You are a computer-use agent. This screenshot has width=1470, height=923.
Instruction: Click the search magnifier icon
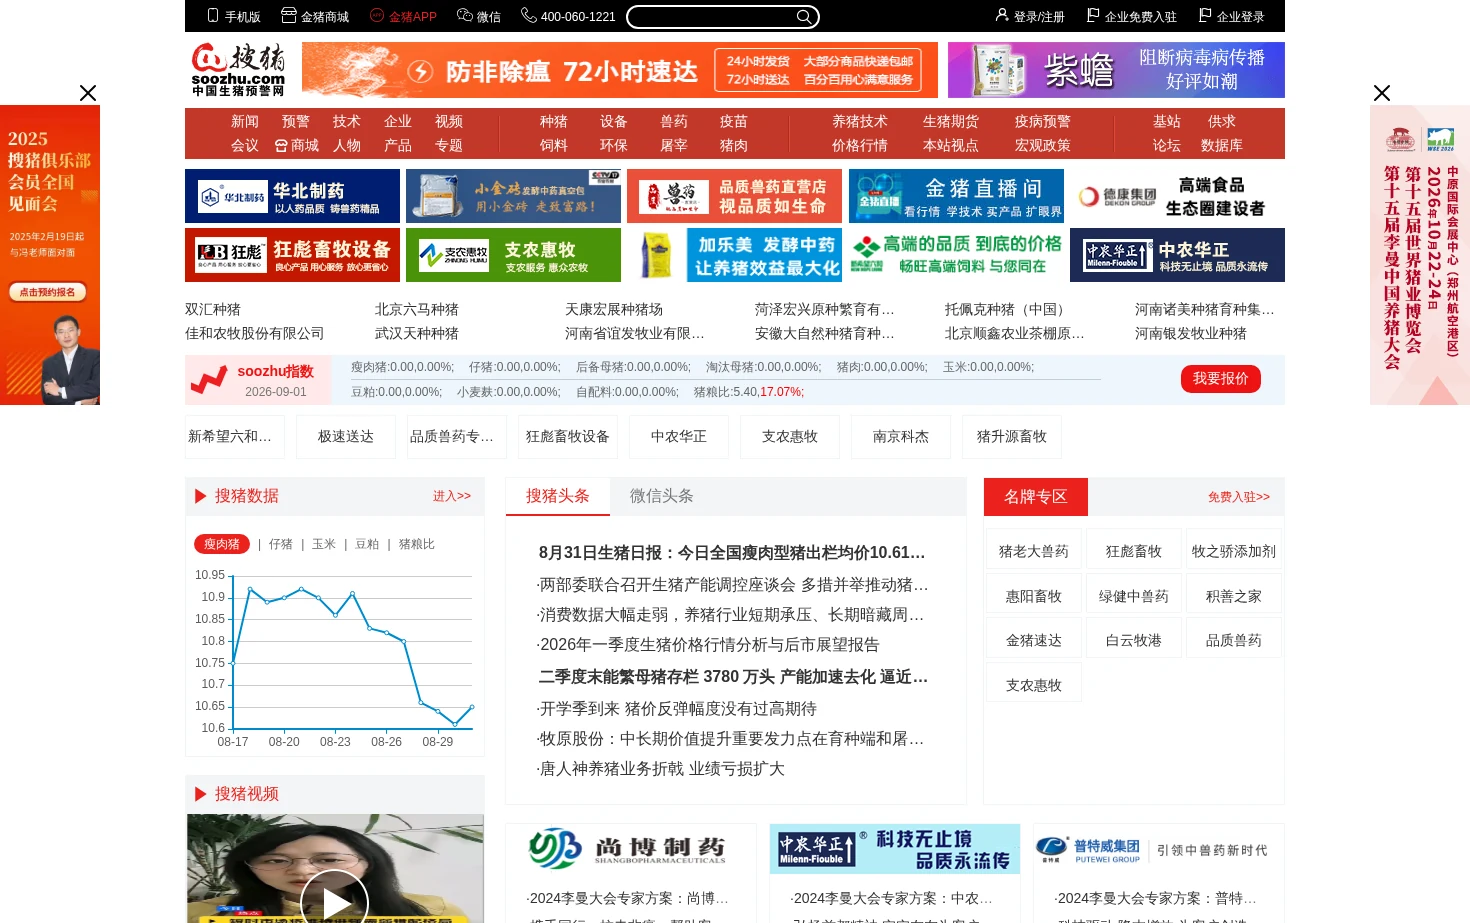click(804, 17)
